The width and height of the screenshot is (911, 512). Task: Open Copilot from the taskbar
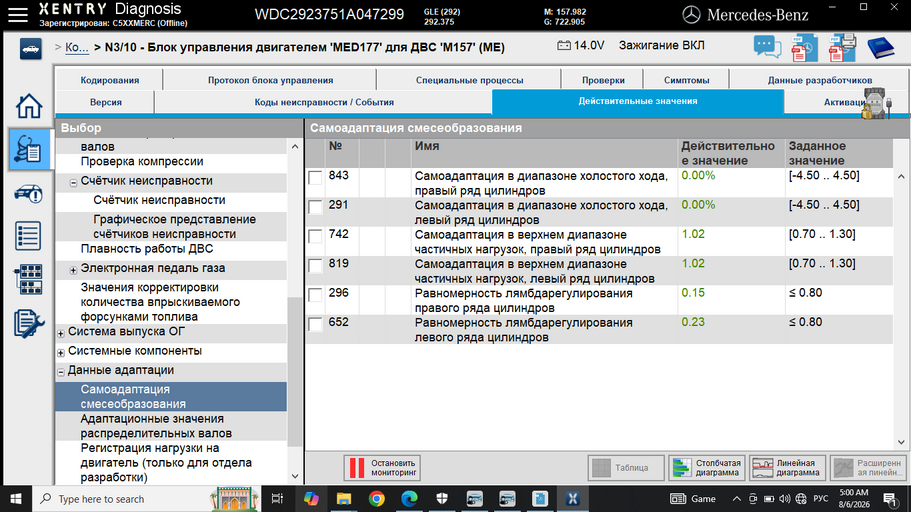click(x=311, y=499)
